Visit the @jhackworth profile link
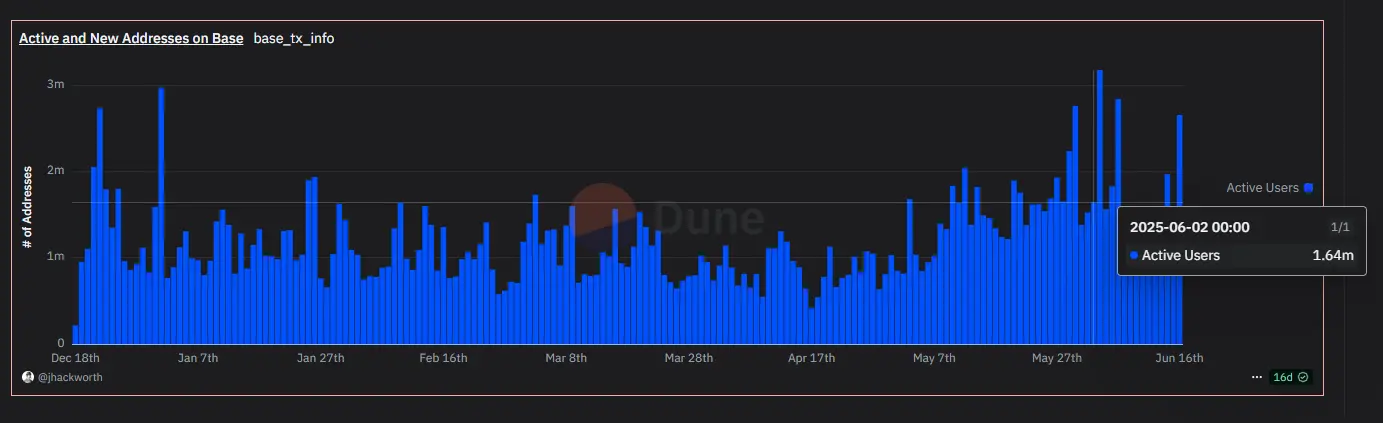This screenshot has height=423, width=1383. pyautogui.click(x=69, y=377)
